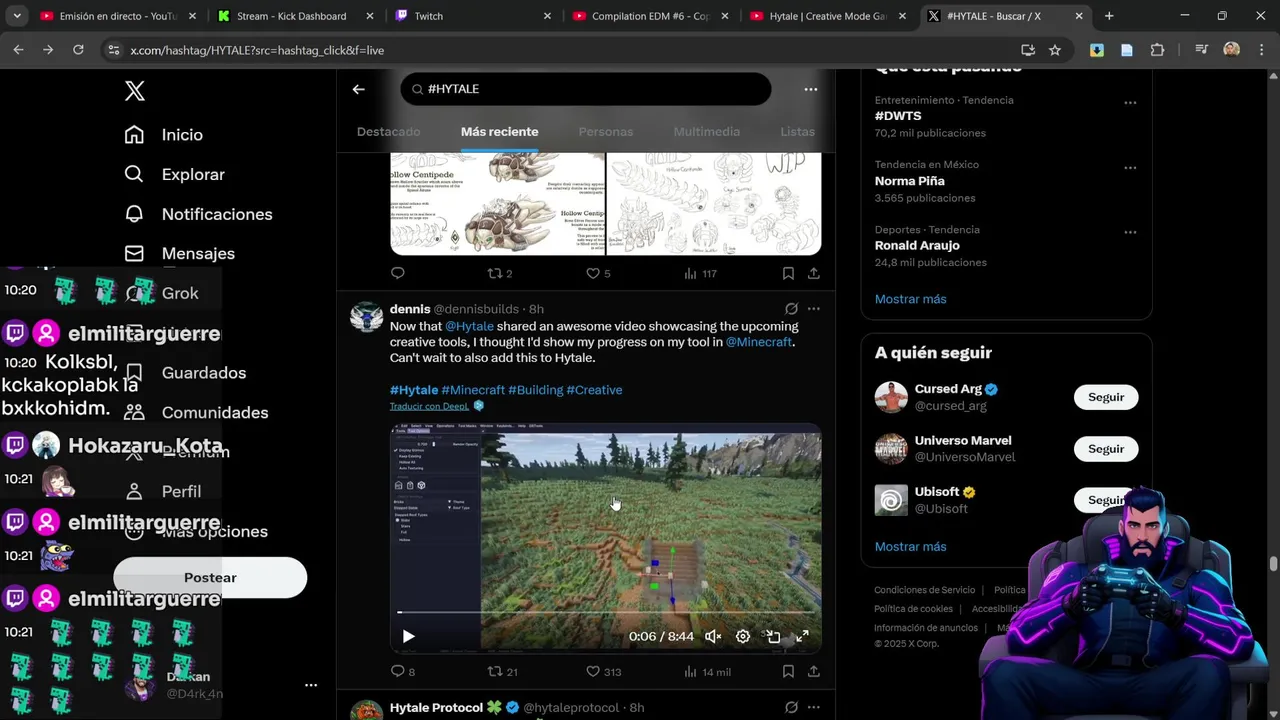This screenshot has height=720, width=1280.
Task: Follow Cursed Arg with Seguir
Action: (1106, 397)
